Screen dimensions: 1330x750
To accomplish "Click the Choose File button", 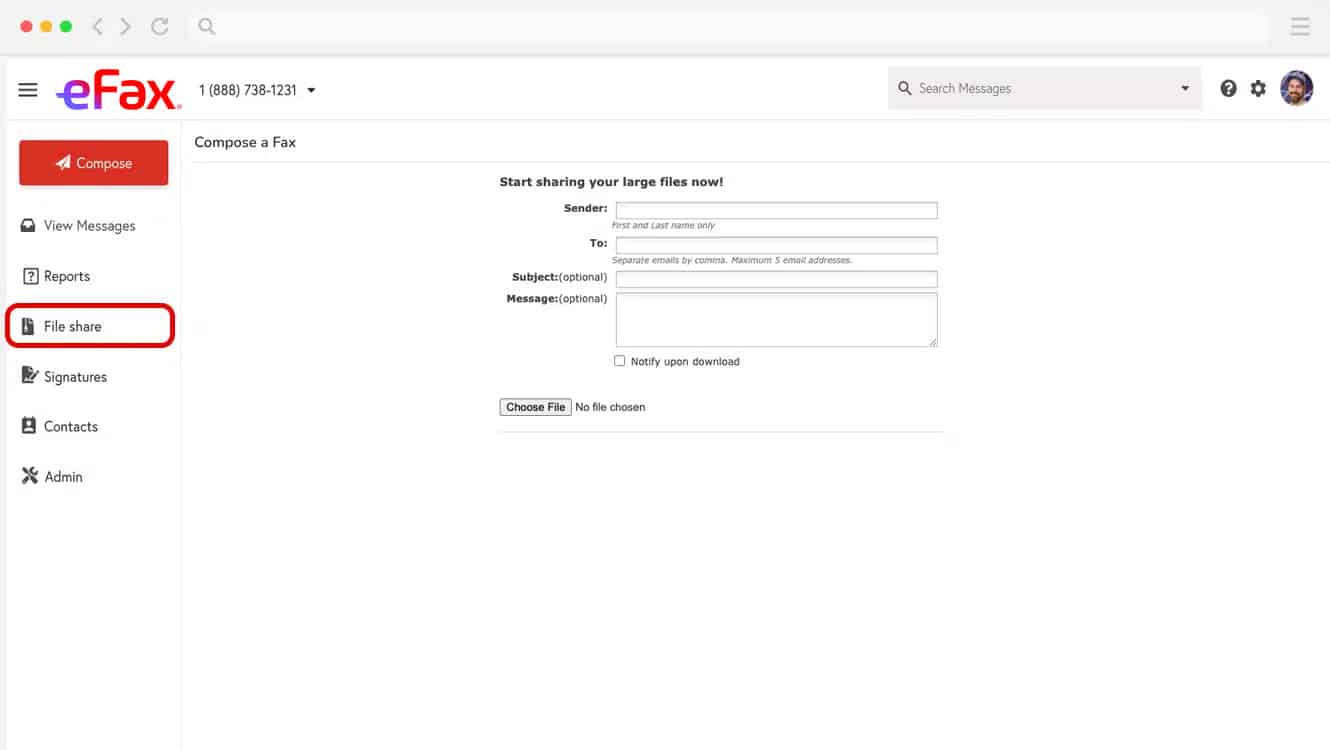I will click(x=536, y=407).
